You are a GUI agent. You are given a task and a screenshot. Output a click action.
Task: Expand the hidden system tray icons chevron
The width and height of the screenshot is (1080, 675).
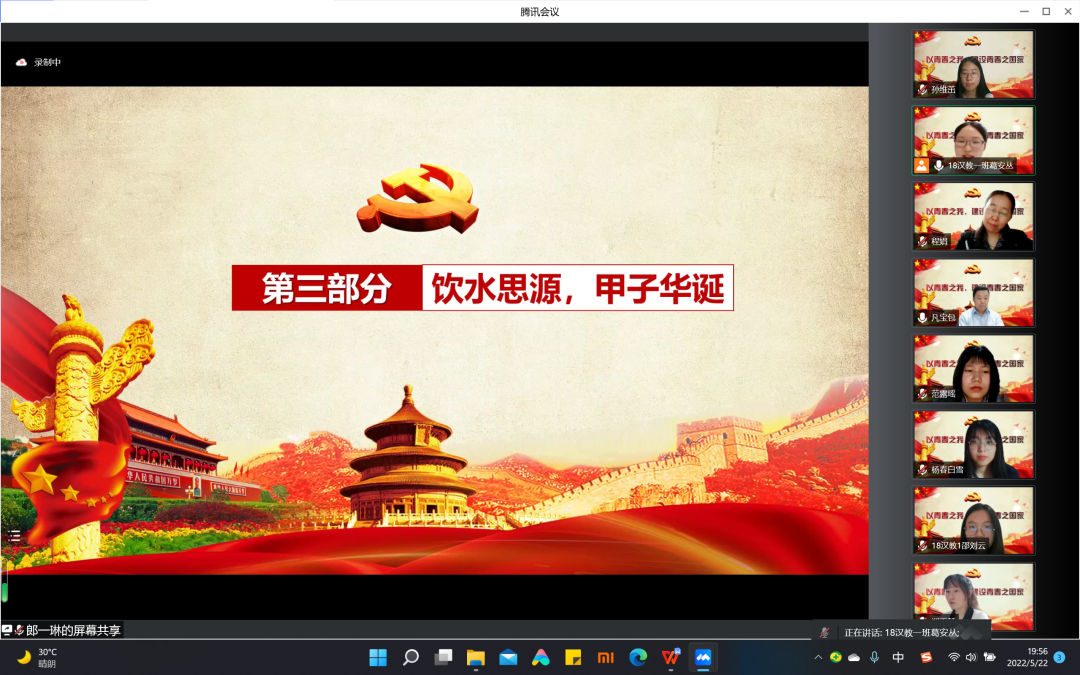pyautogui.click(x=818, y=657)
